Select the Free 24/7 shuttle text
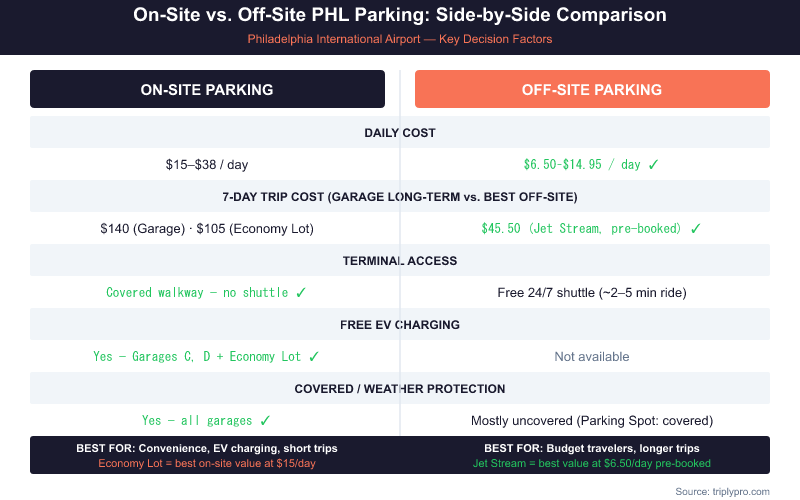 point(592,292)
